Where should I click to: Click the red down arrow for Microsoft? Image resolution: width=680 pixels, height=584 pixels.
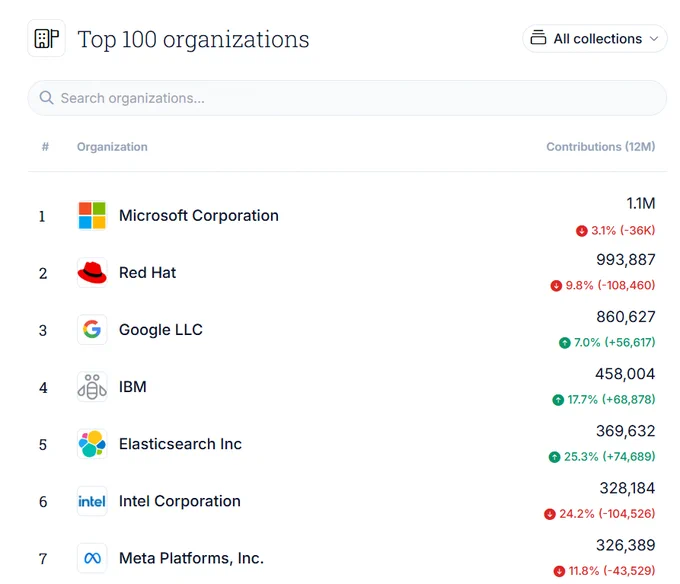tap(582, 231)
